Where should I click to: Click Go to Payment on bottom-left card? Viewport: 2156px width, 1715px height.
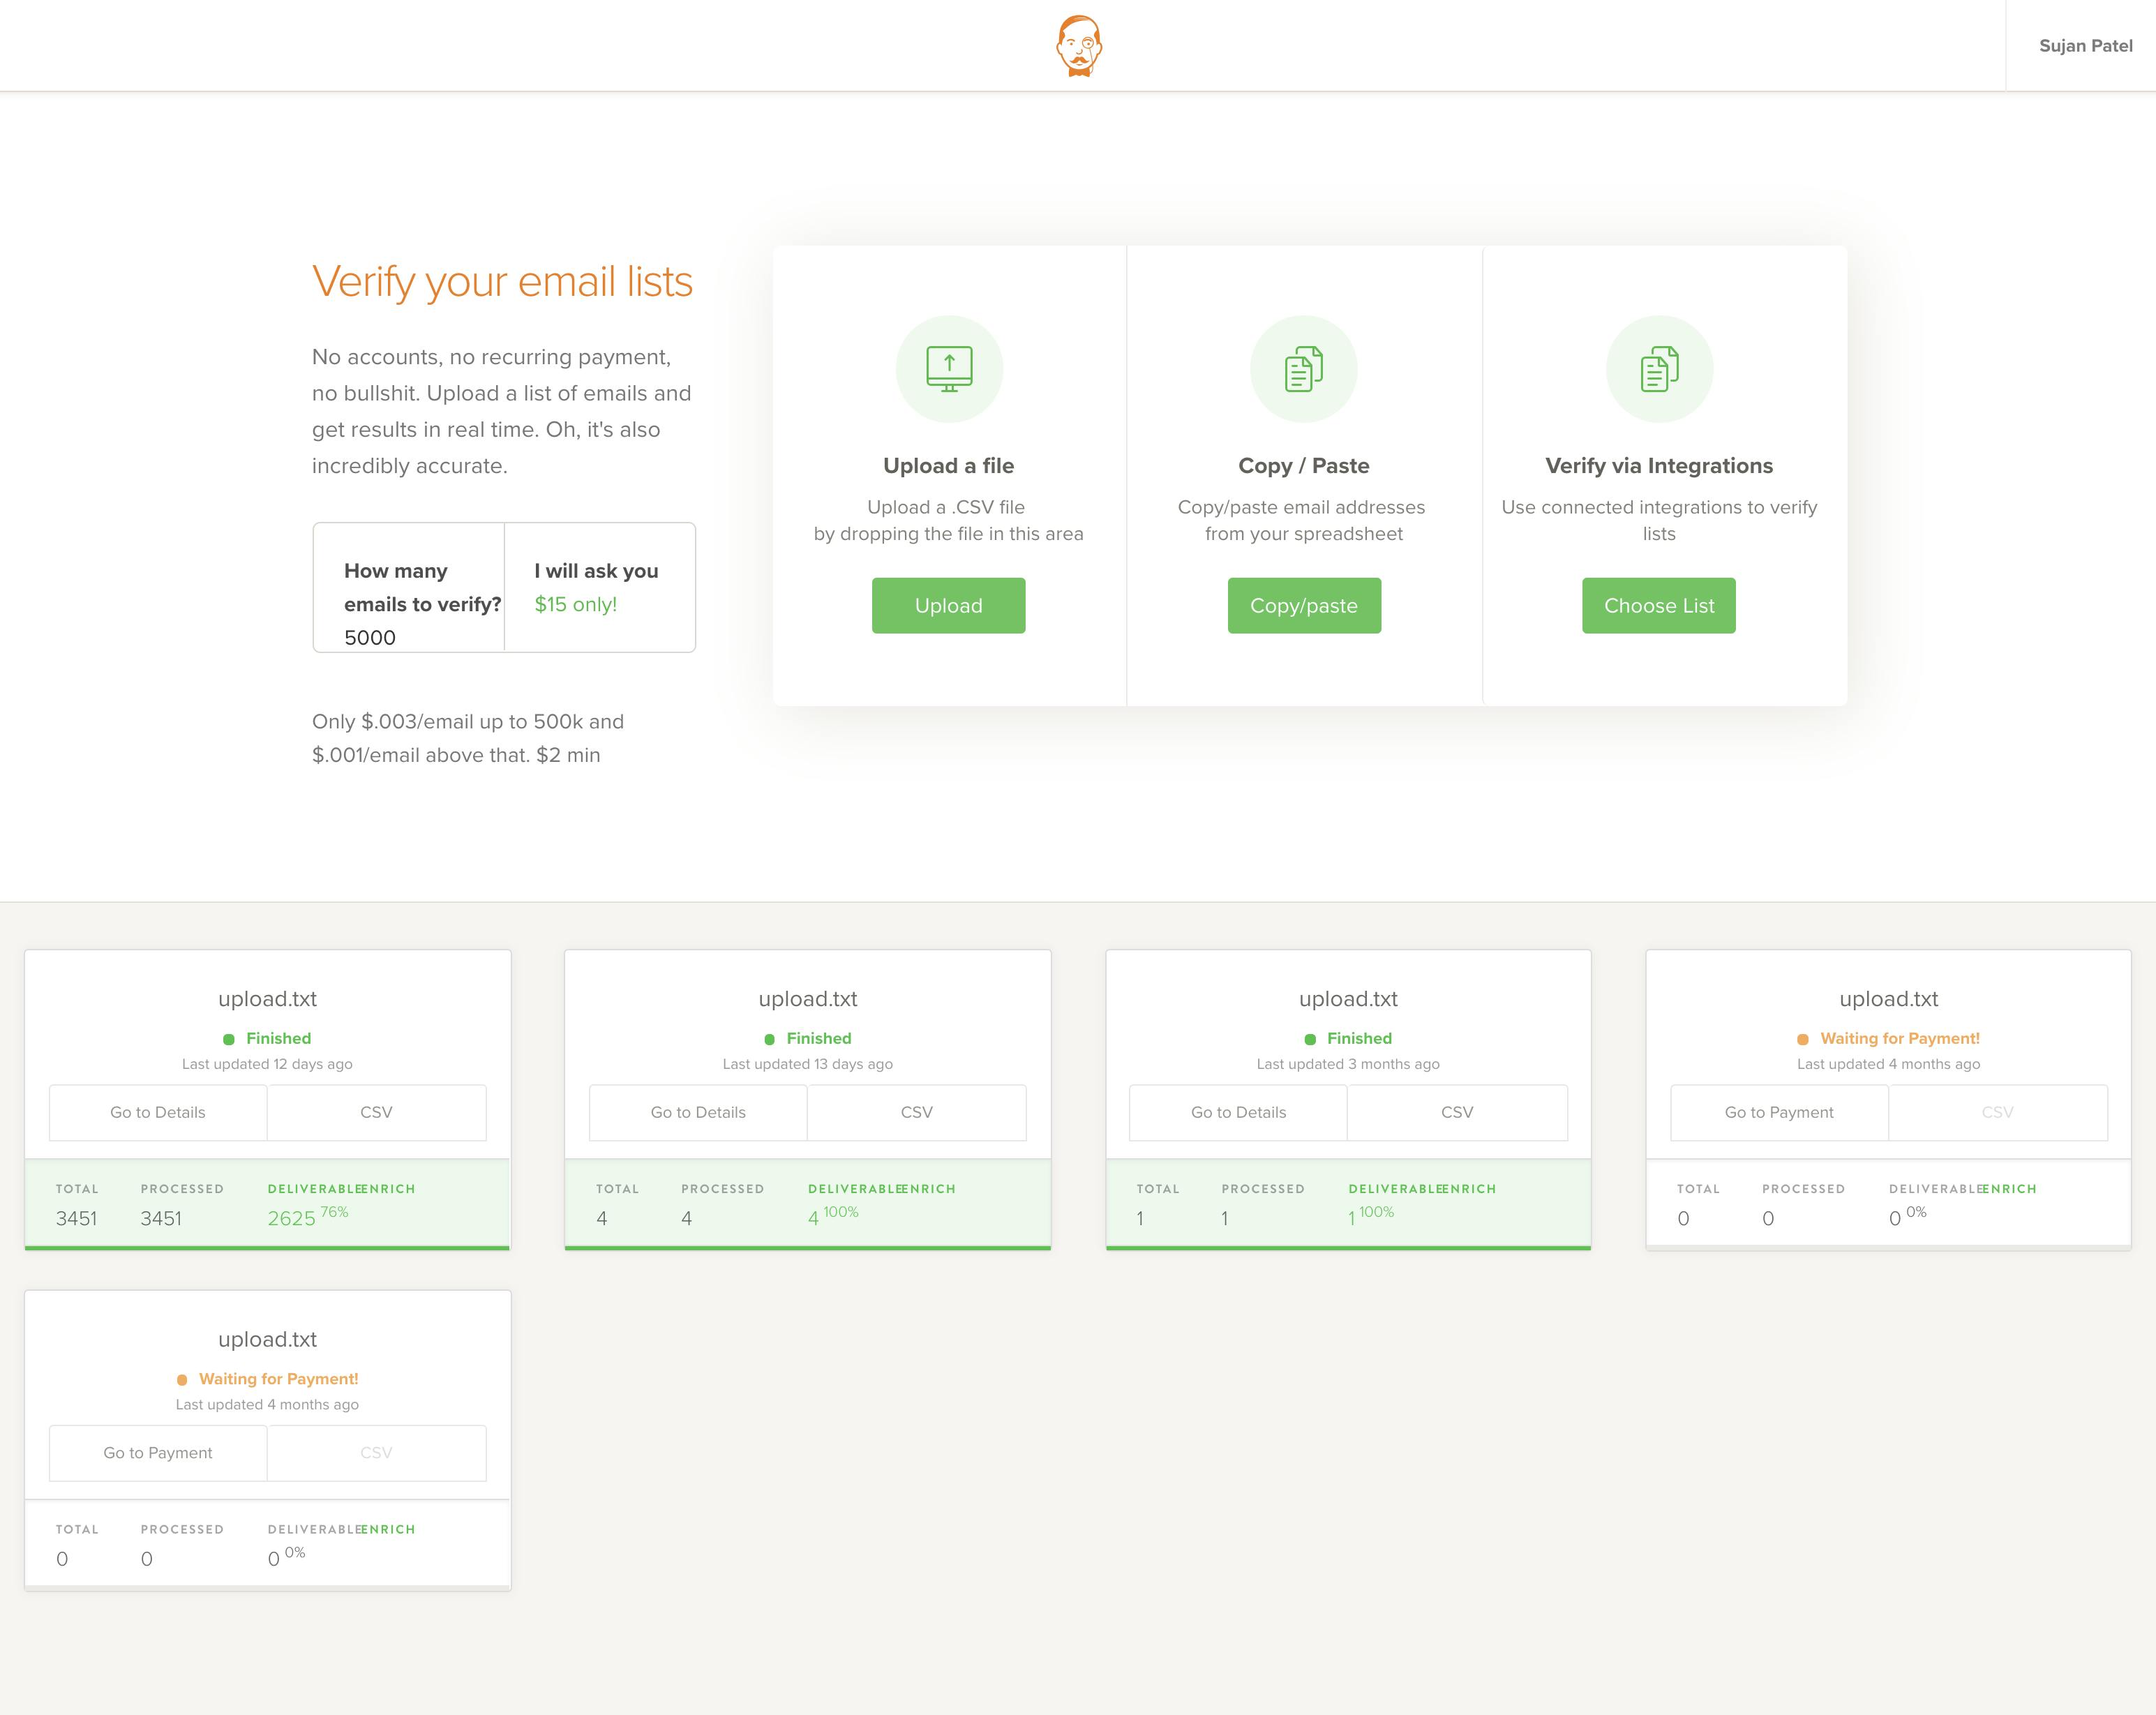(158, 1452)
